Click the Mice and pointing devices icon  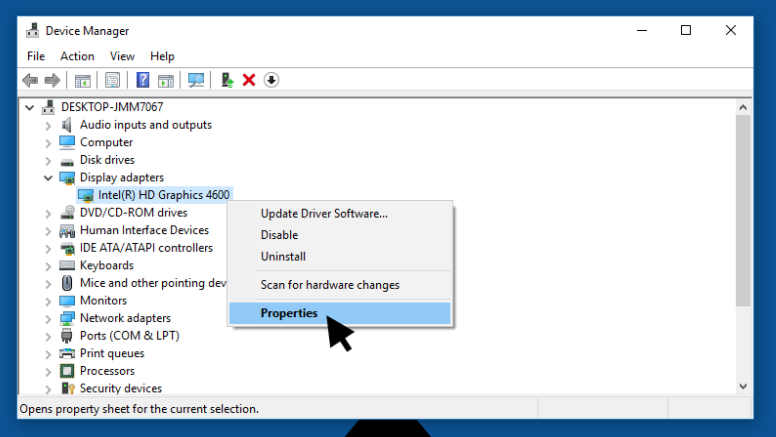(67, 283)
